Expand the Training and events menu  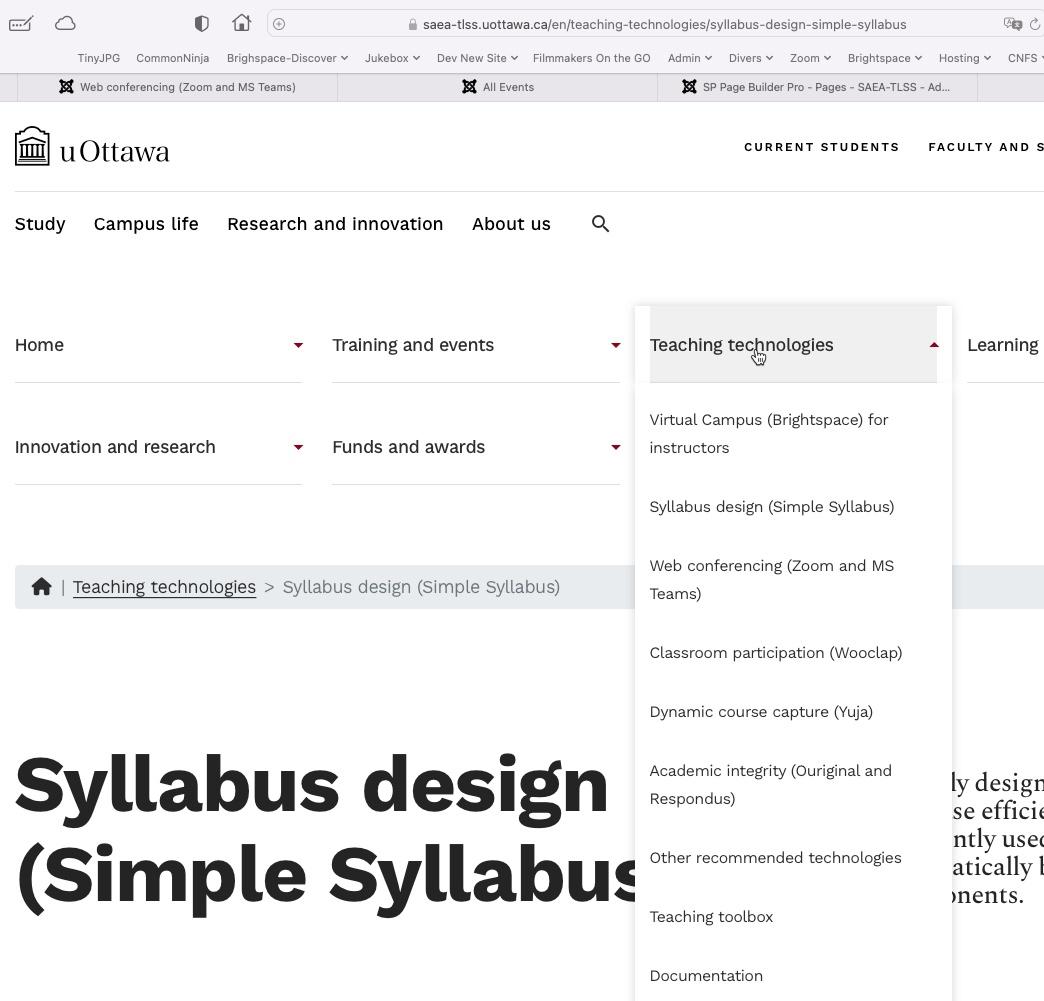(x=475, y=345)
